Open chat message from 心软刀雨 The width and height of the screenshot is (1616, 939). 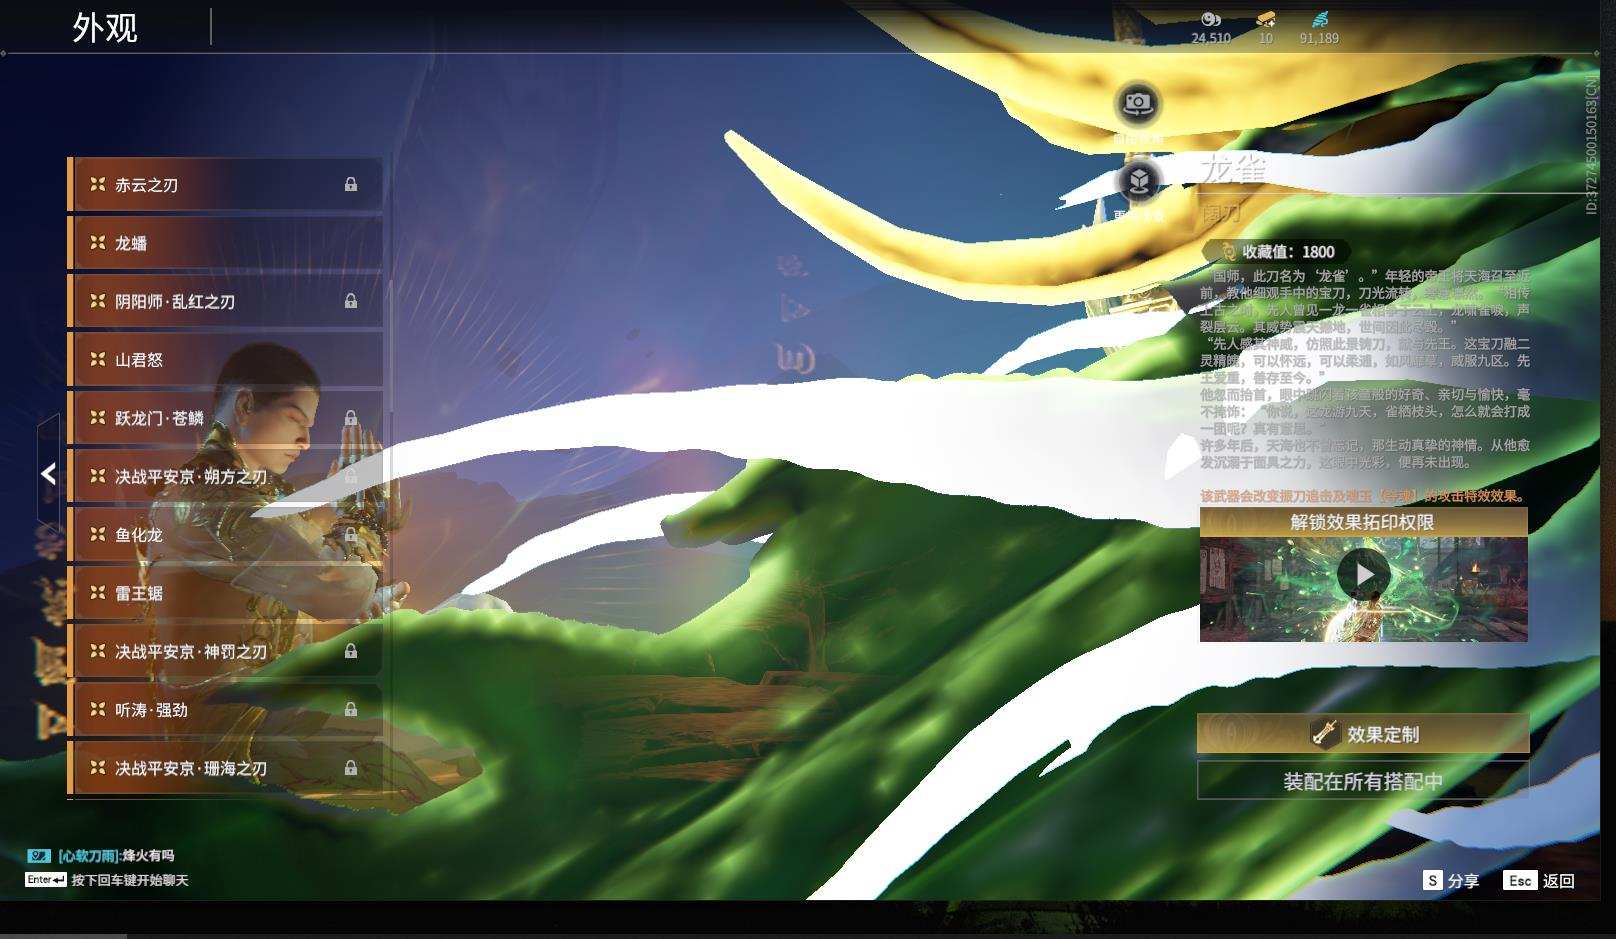click(116, 855)
